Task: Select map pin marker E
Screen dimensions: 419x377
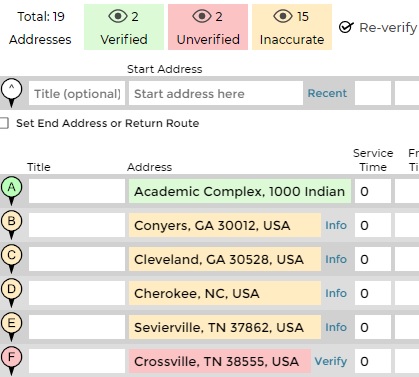Action: click(11, 327)
